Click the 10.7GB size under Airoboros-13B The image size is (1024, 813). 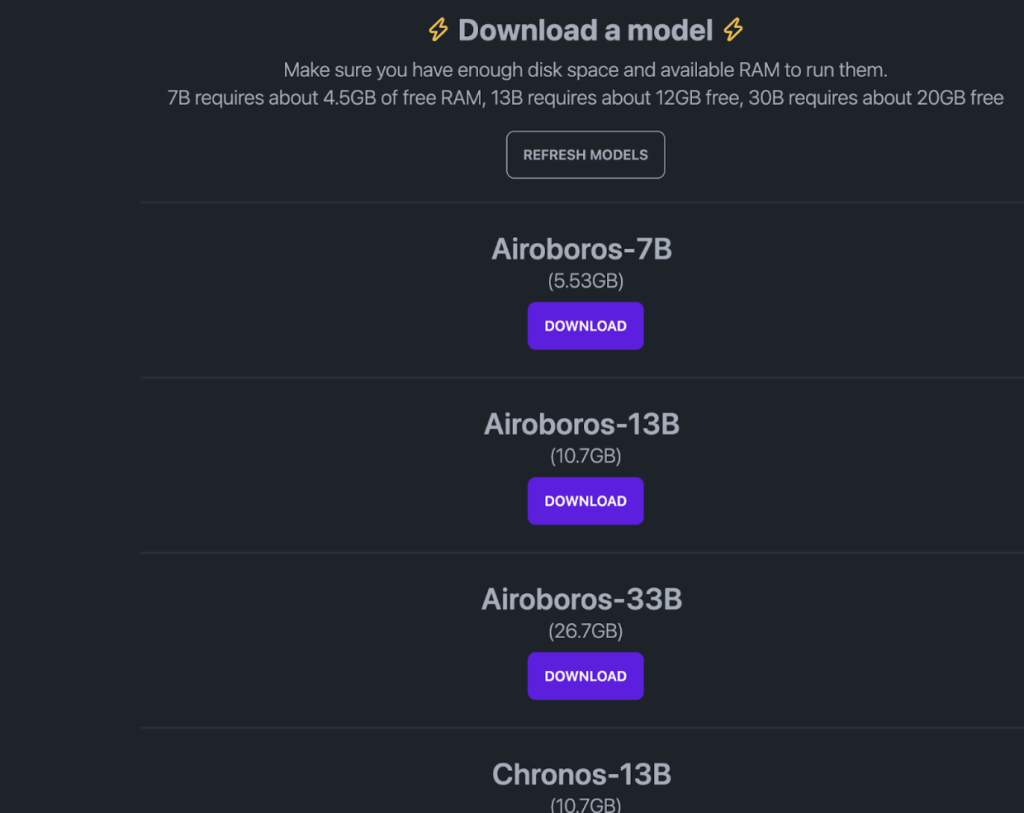point(585,457)
